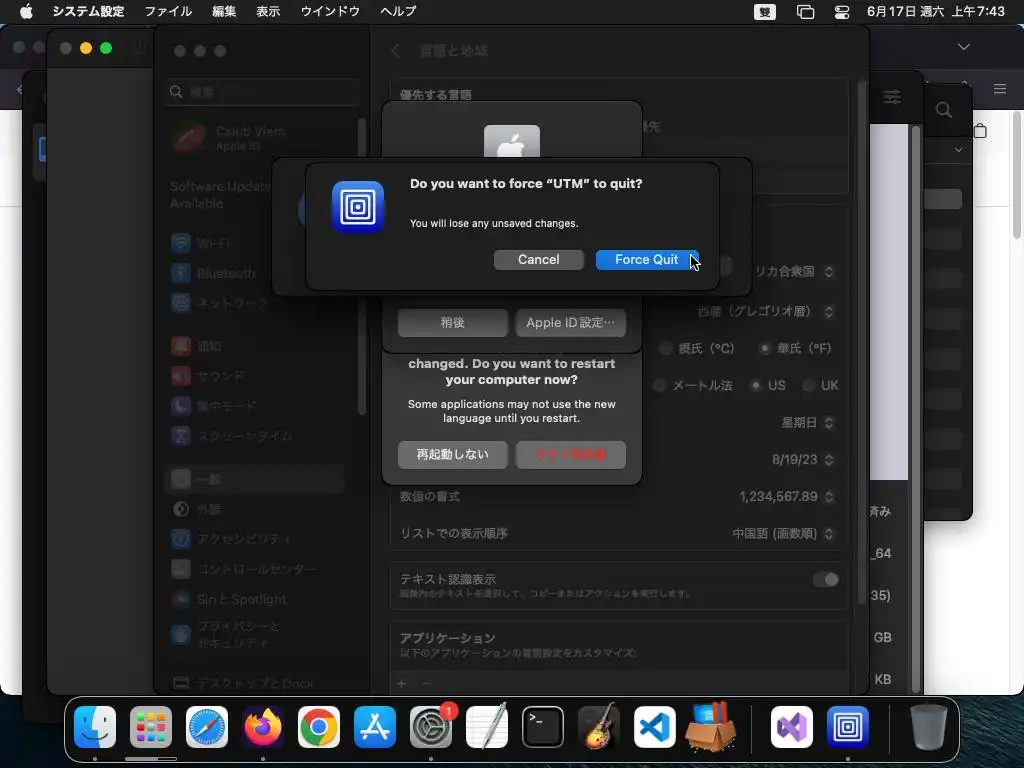Open the ファイル menu
The image size is (1024, 768).
coord(168,12)
